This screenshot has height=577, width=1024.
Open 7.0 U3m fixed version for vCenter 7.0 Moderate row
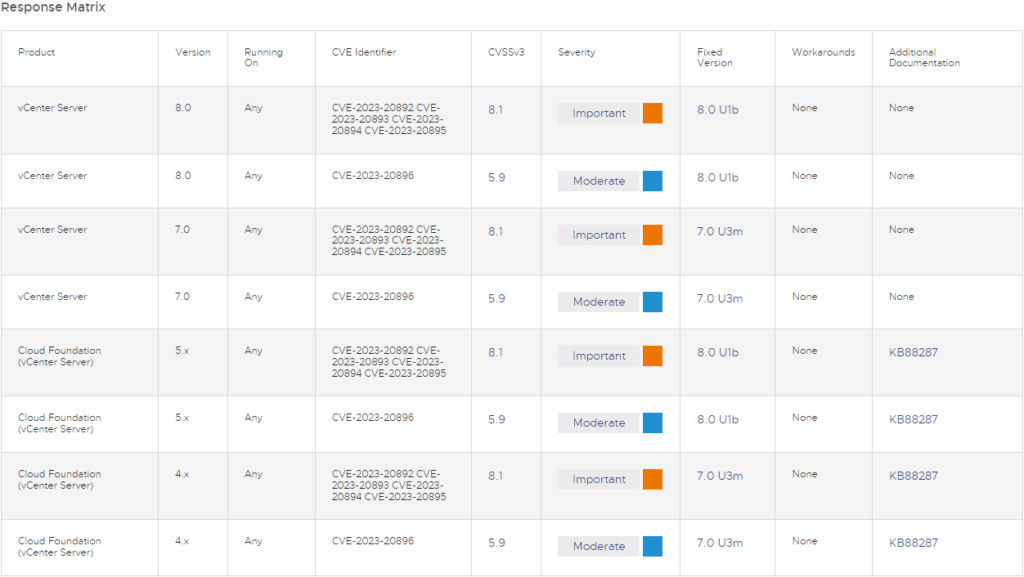pos(720,299)
